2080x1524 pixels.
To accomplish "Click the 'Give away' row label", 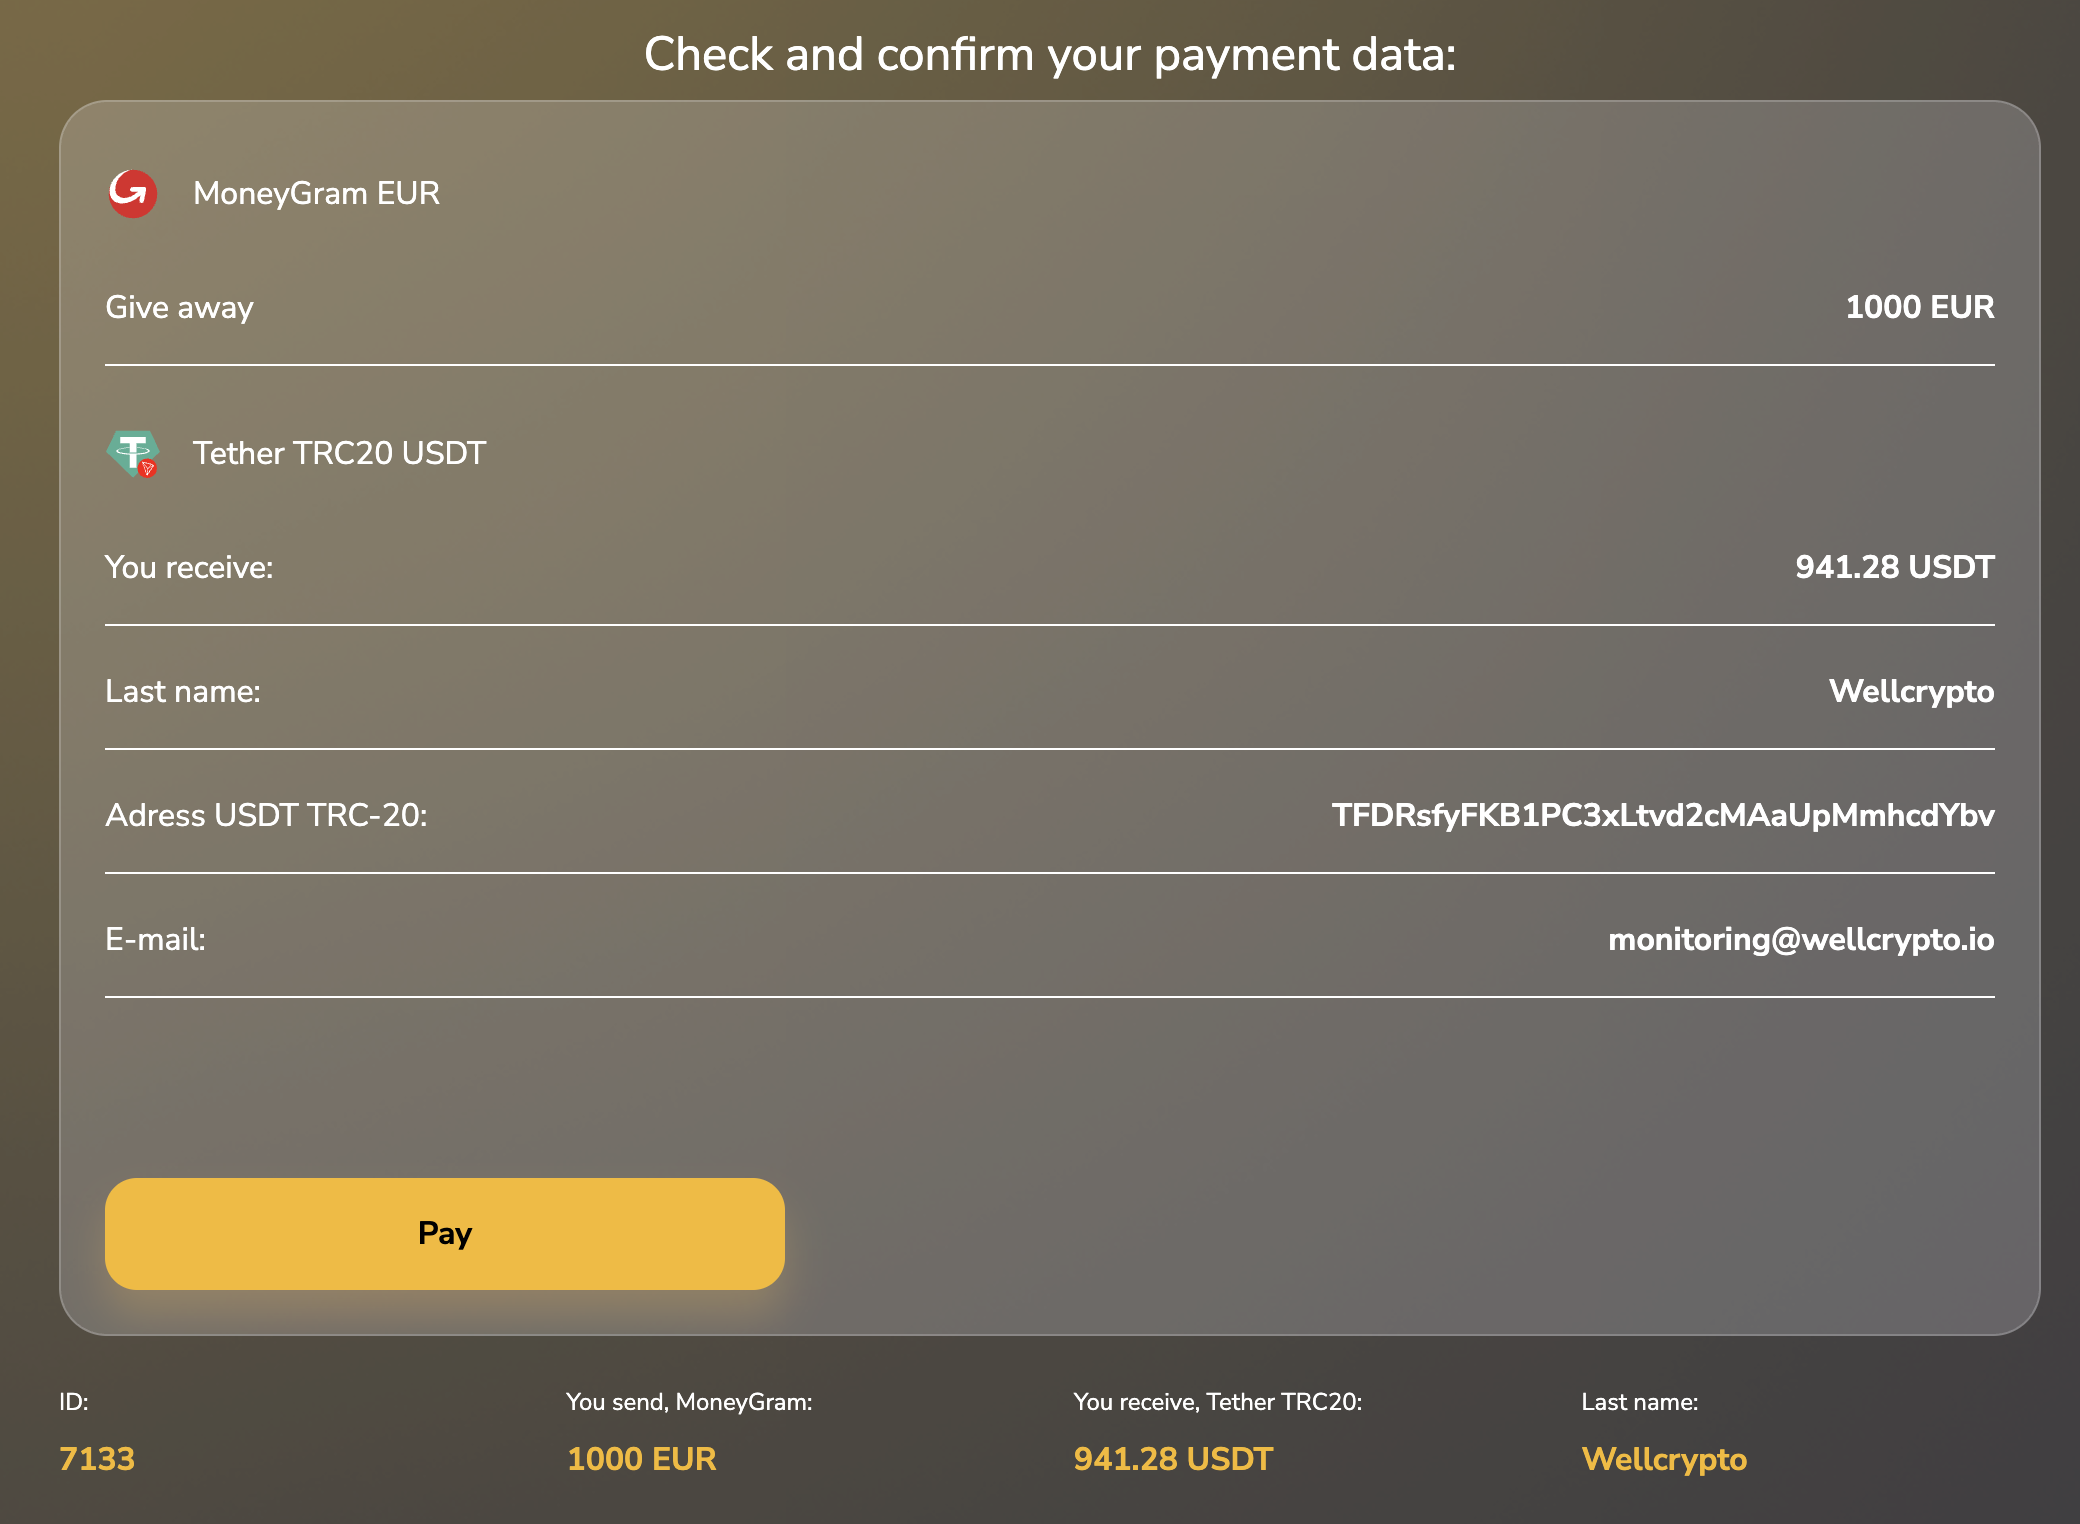I will [x=179, y=307].
